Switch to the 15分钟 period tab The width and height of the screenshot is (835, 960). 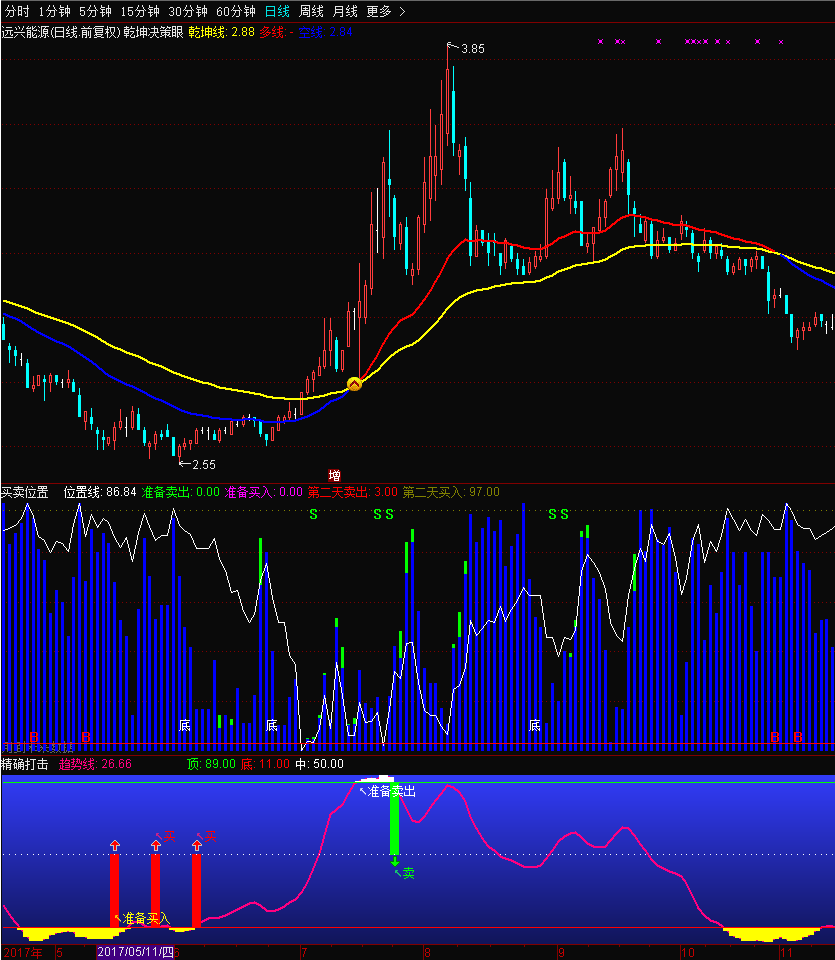[140, 11]
